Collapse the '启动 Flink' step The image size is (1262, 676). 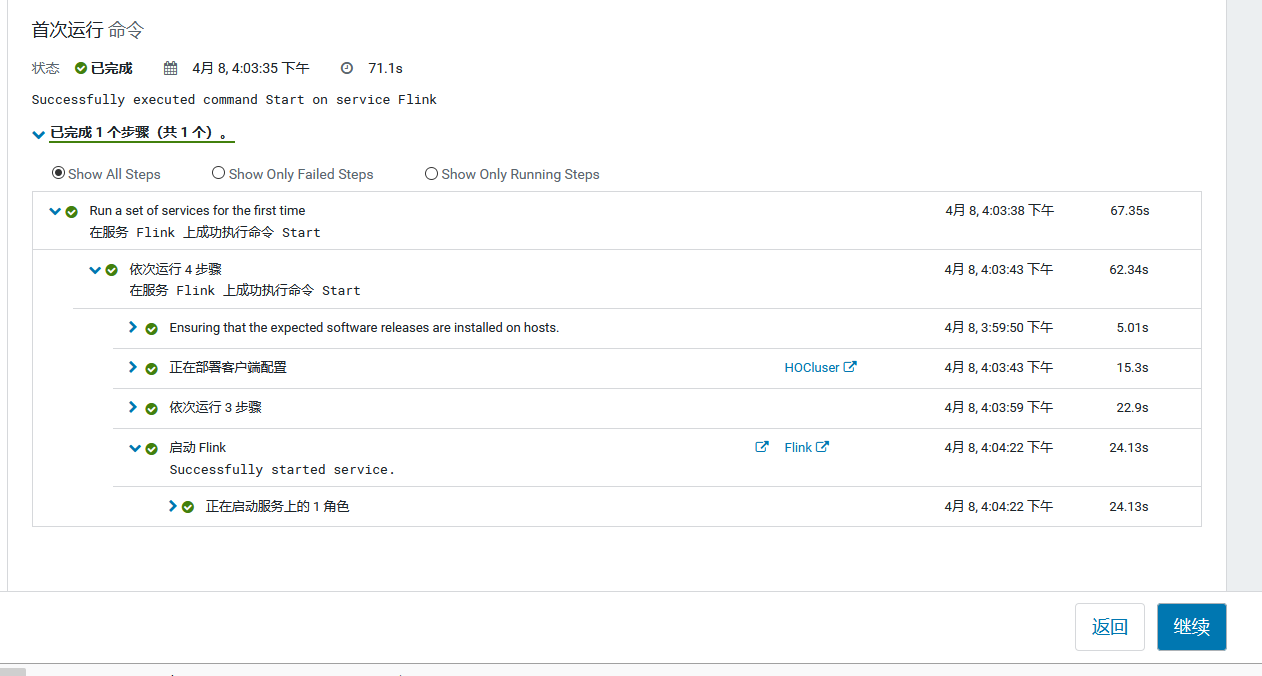135,448
